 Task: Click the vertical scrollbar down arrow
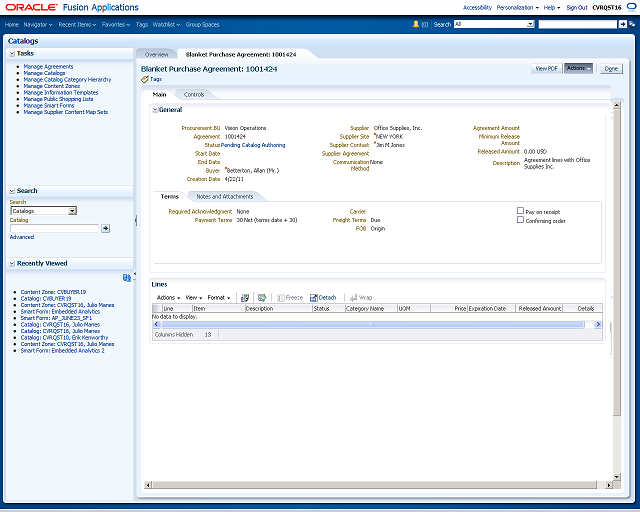pos(617,476)
